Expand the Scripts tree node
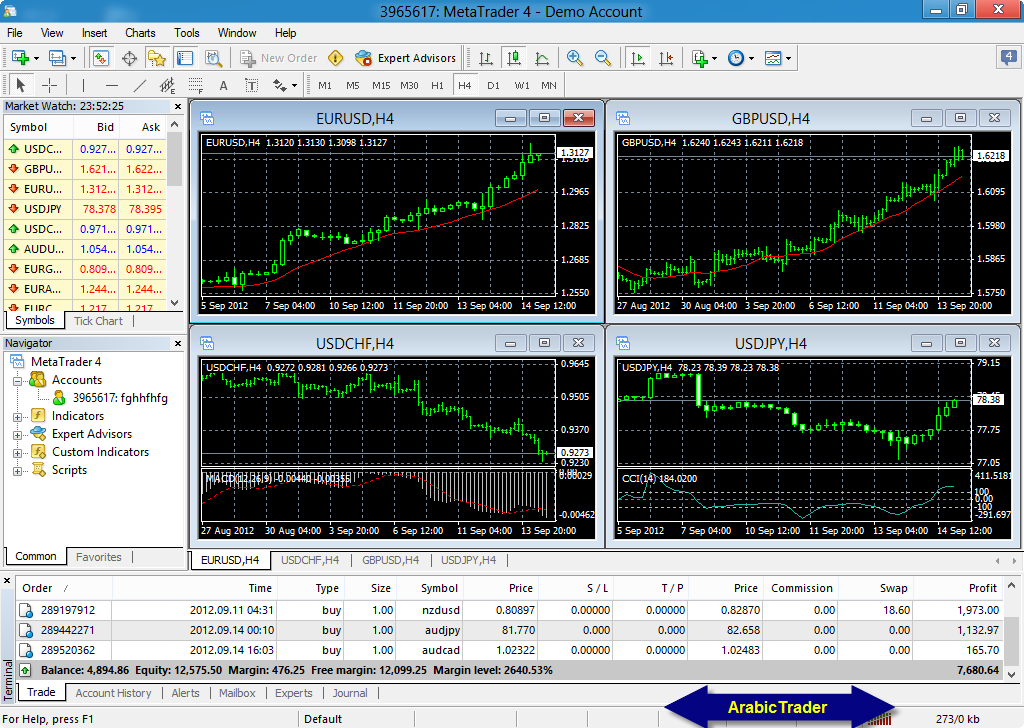The height and width of the screenshot is (728, 1024). tap(18, 471)
